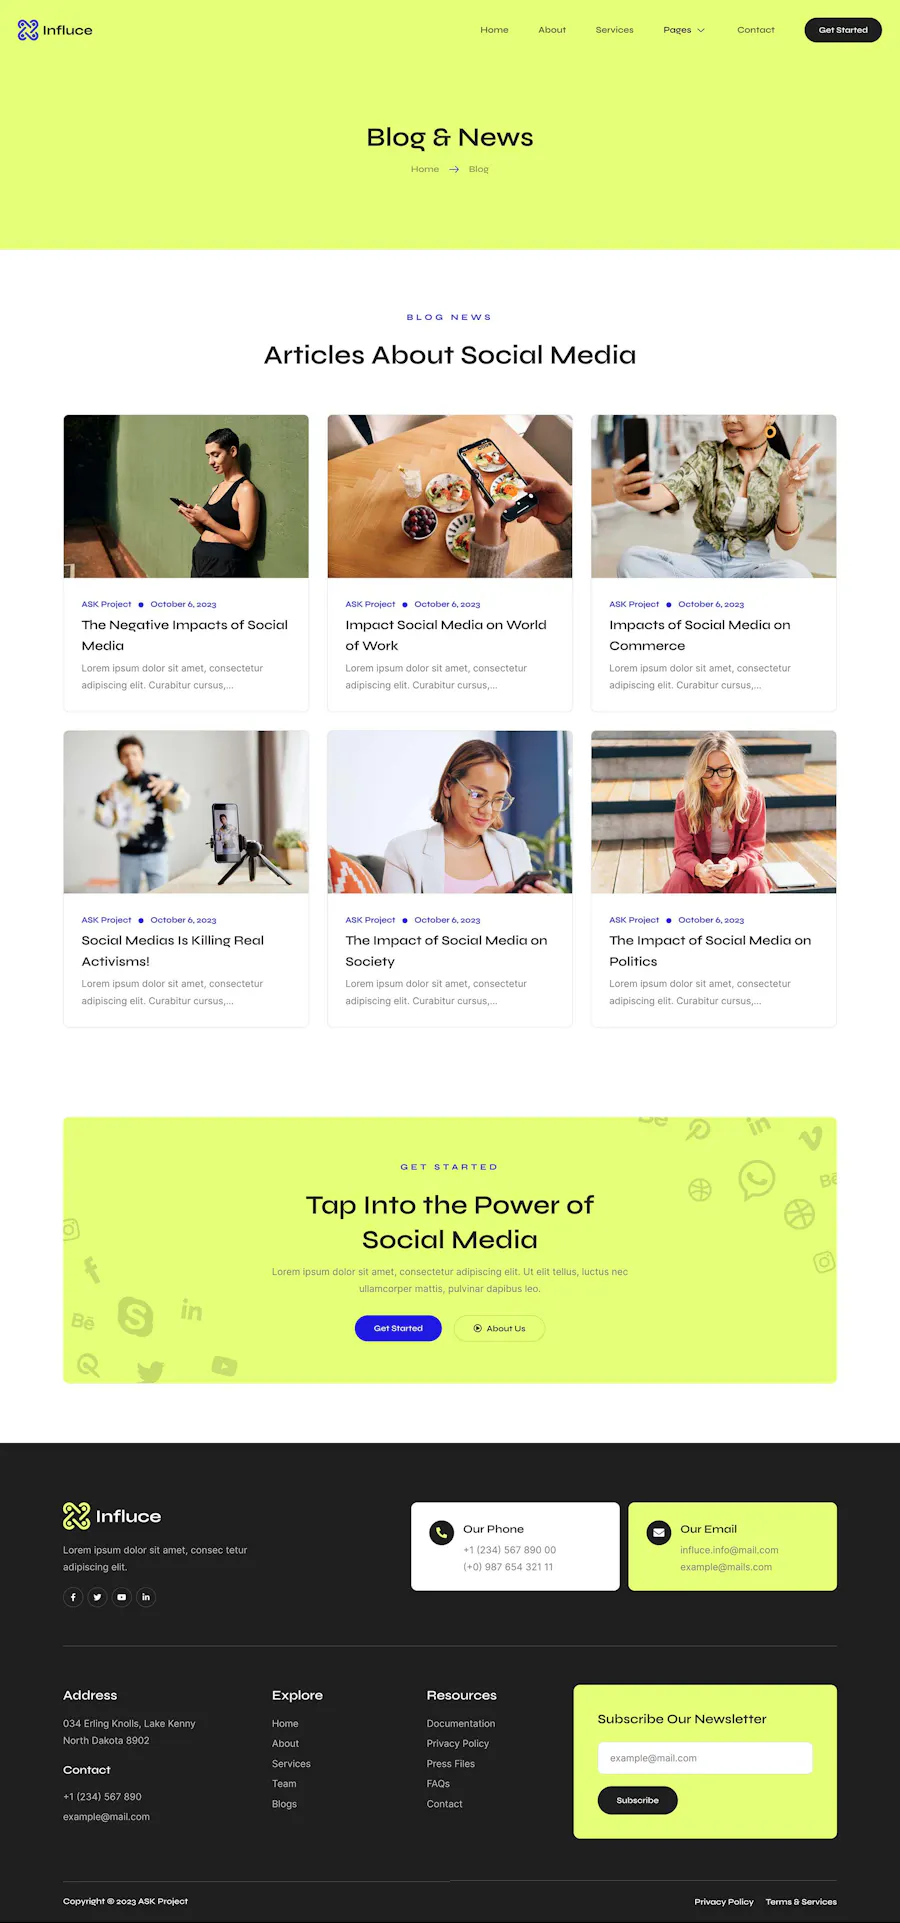Click the header Get Started button
Image resolution: width=900 pixels, height=1923 pixels.
point(843,30)
